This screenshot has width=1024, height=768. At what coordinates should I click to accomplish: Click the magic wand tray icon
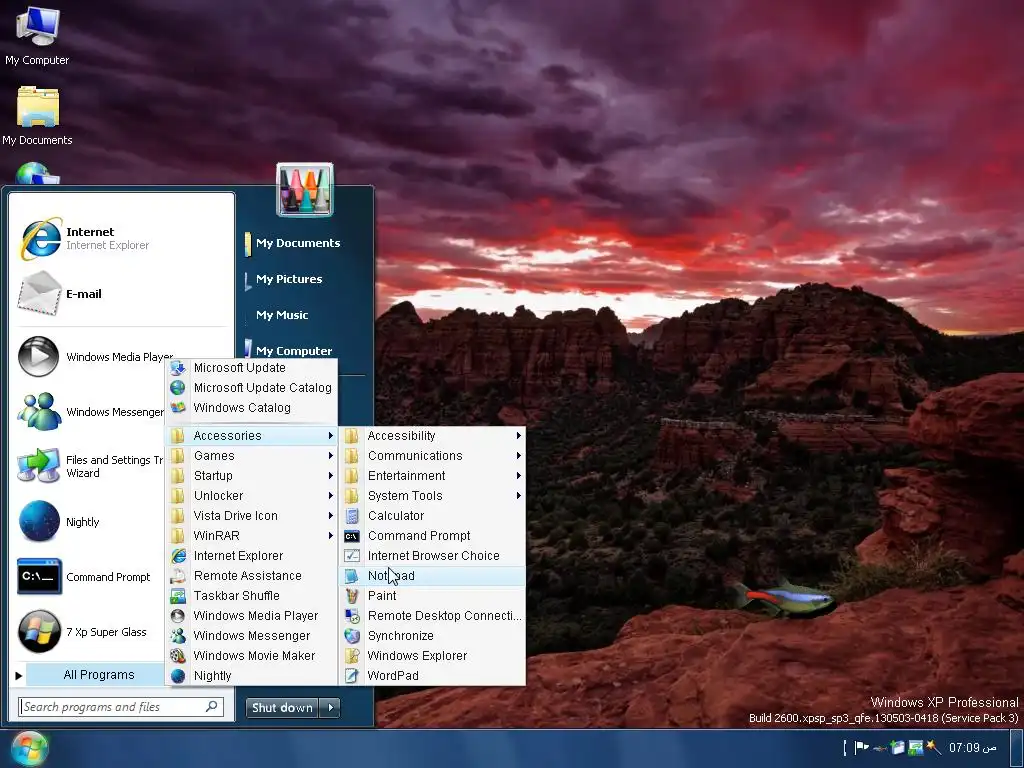click(934, 747)
